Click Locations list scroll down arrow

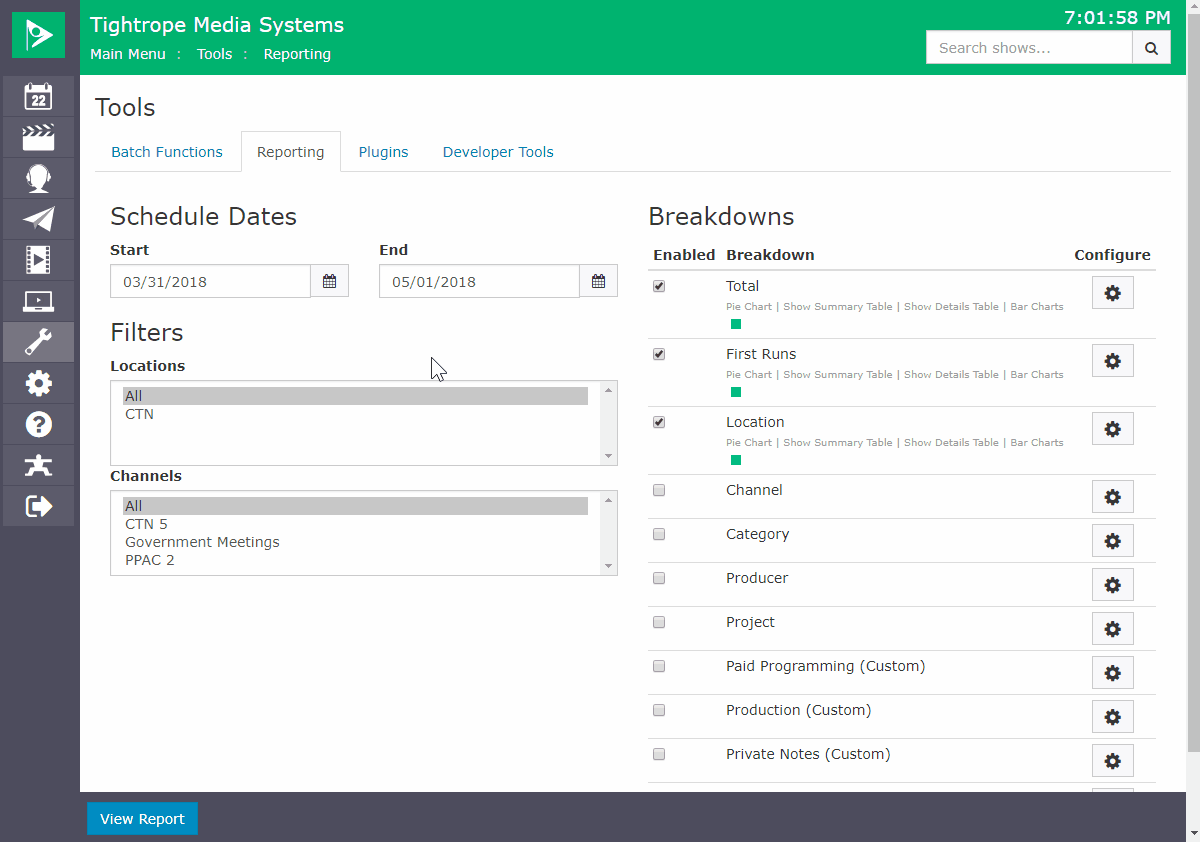[x=608, y=456]
